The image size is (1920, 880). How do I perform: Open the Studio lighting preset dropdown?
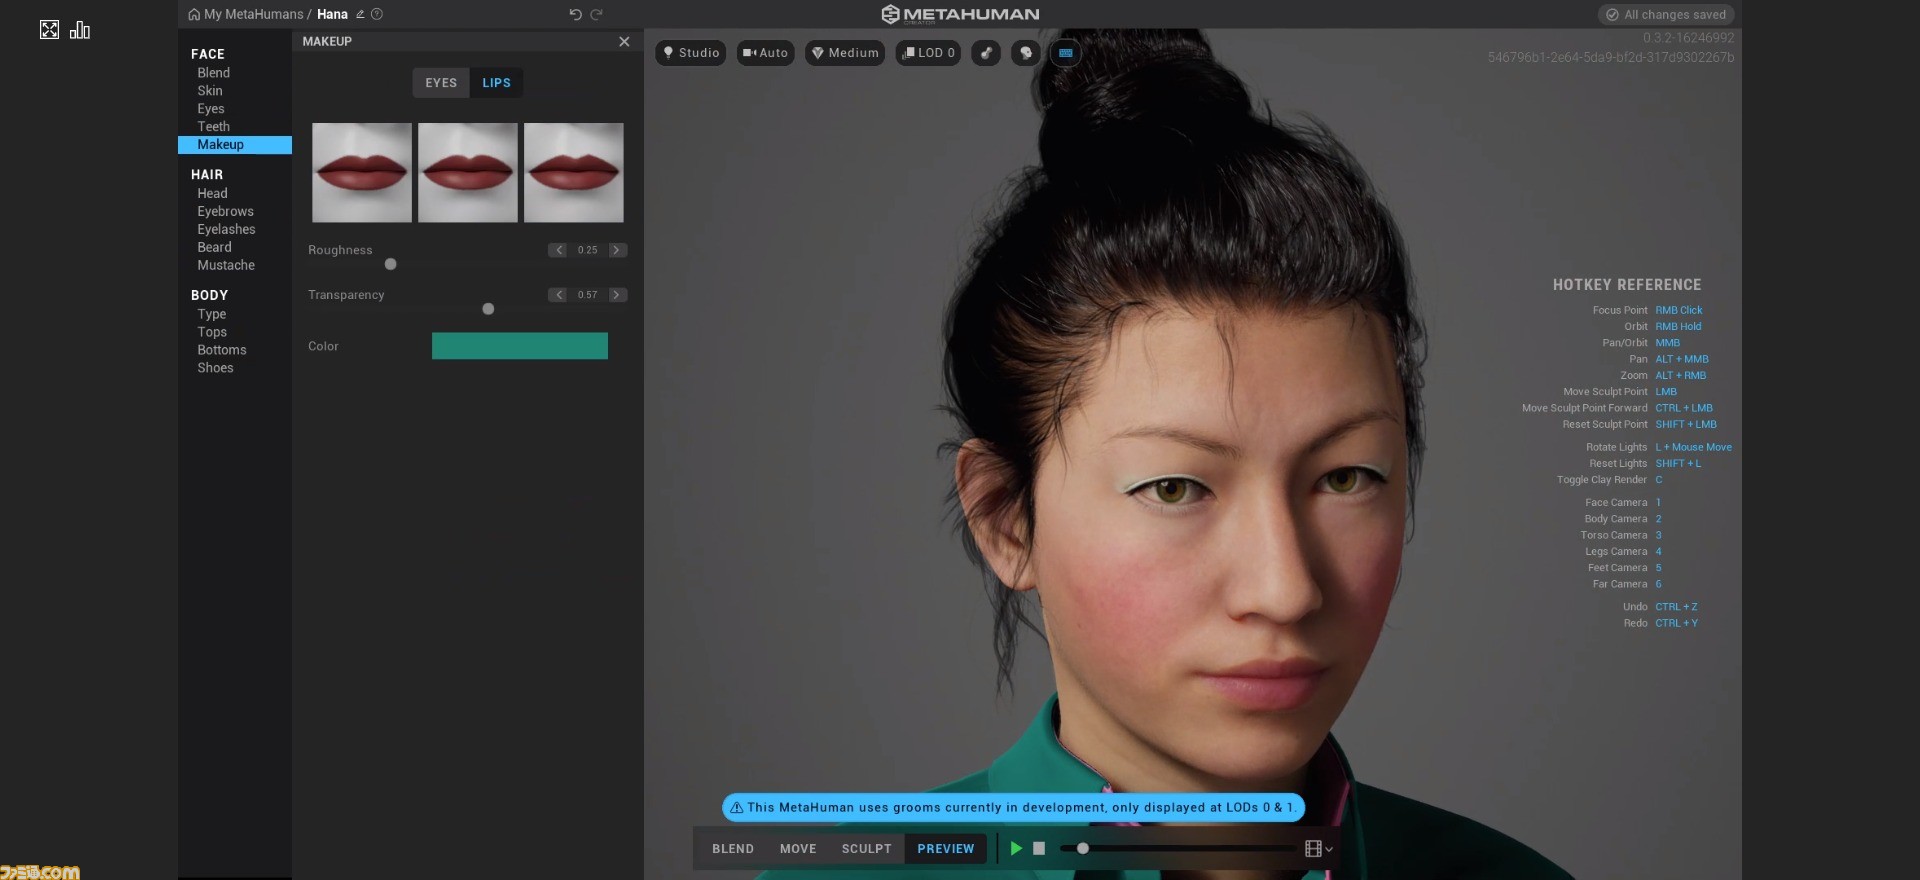pyautogui.click(x=691, y=53)
